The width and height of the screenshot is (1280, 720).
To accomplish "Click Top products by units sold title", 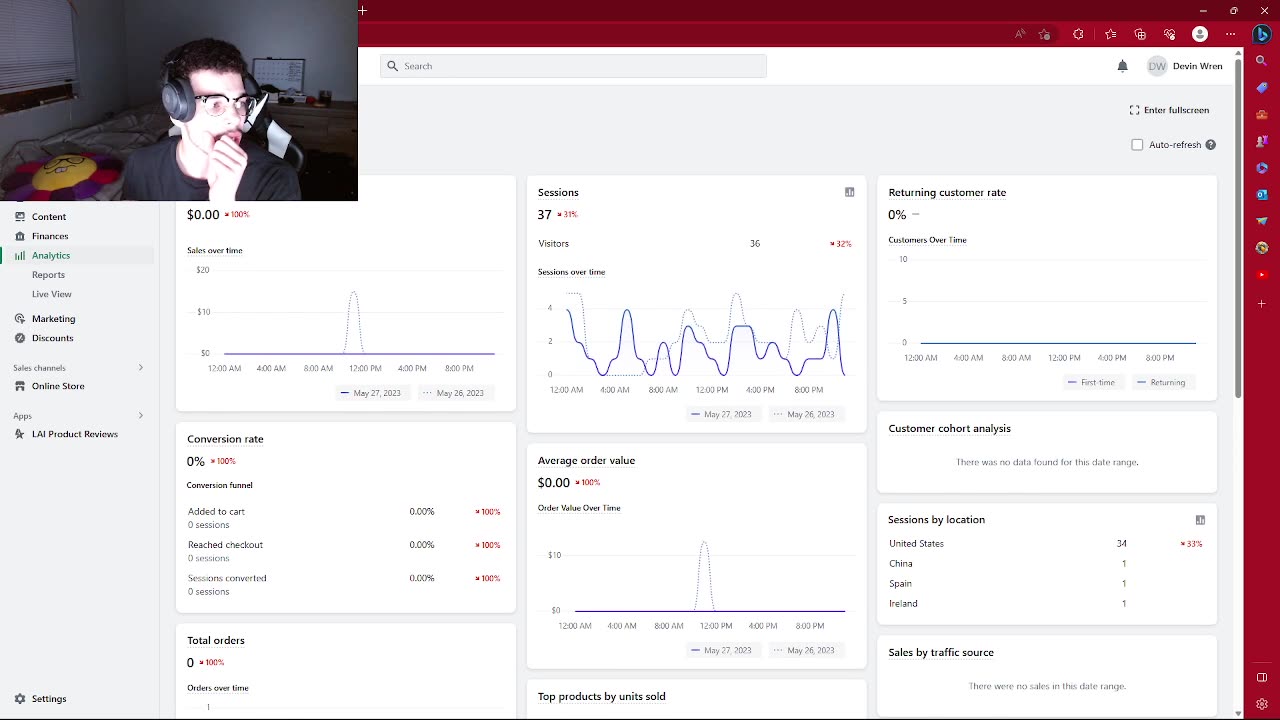I will tap(601, 697).
